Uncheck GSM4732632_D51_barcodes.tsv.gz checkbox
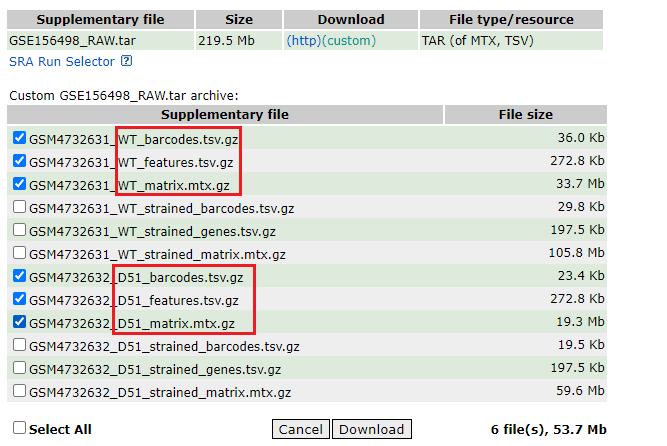Viewport: 667px width, 446px height. click(19, 276)
